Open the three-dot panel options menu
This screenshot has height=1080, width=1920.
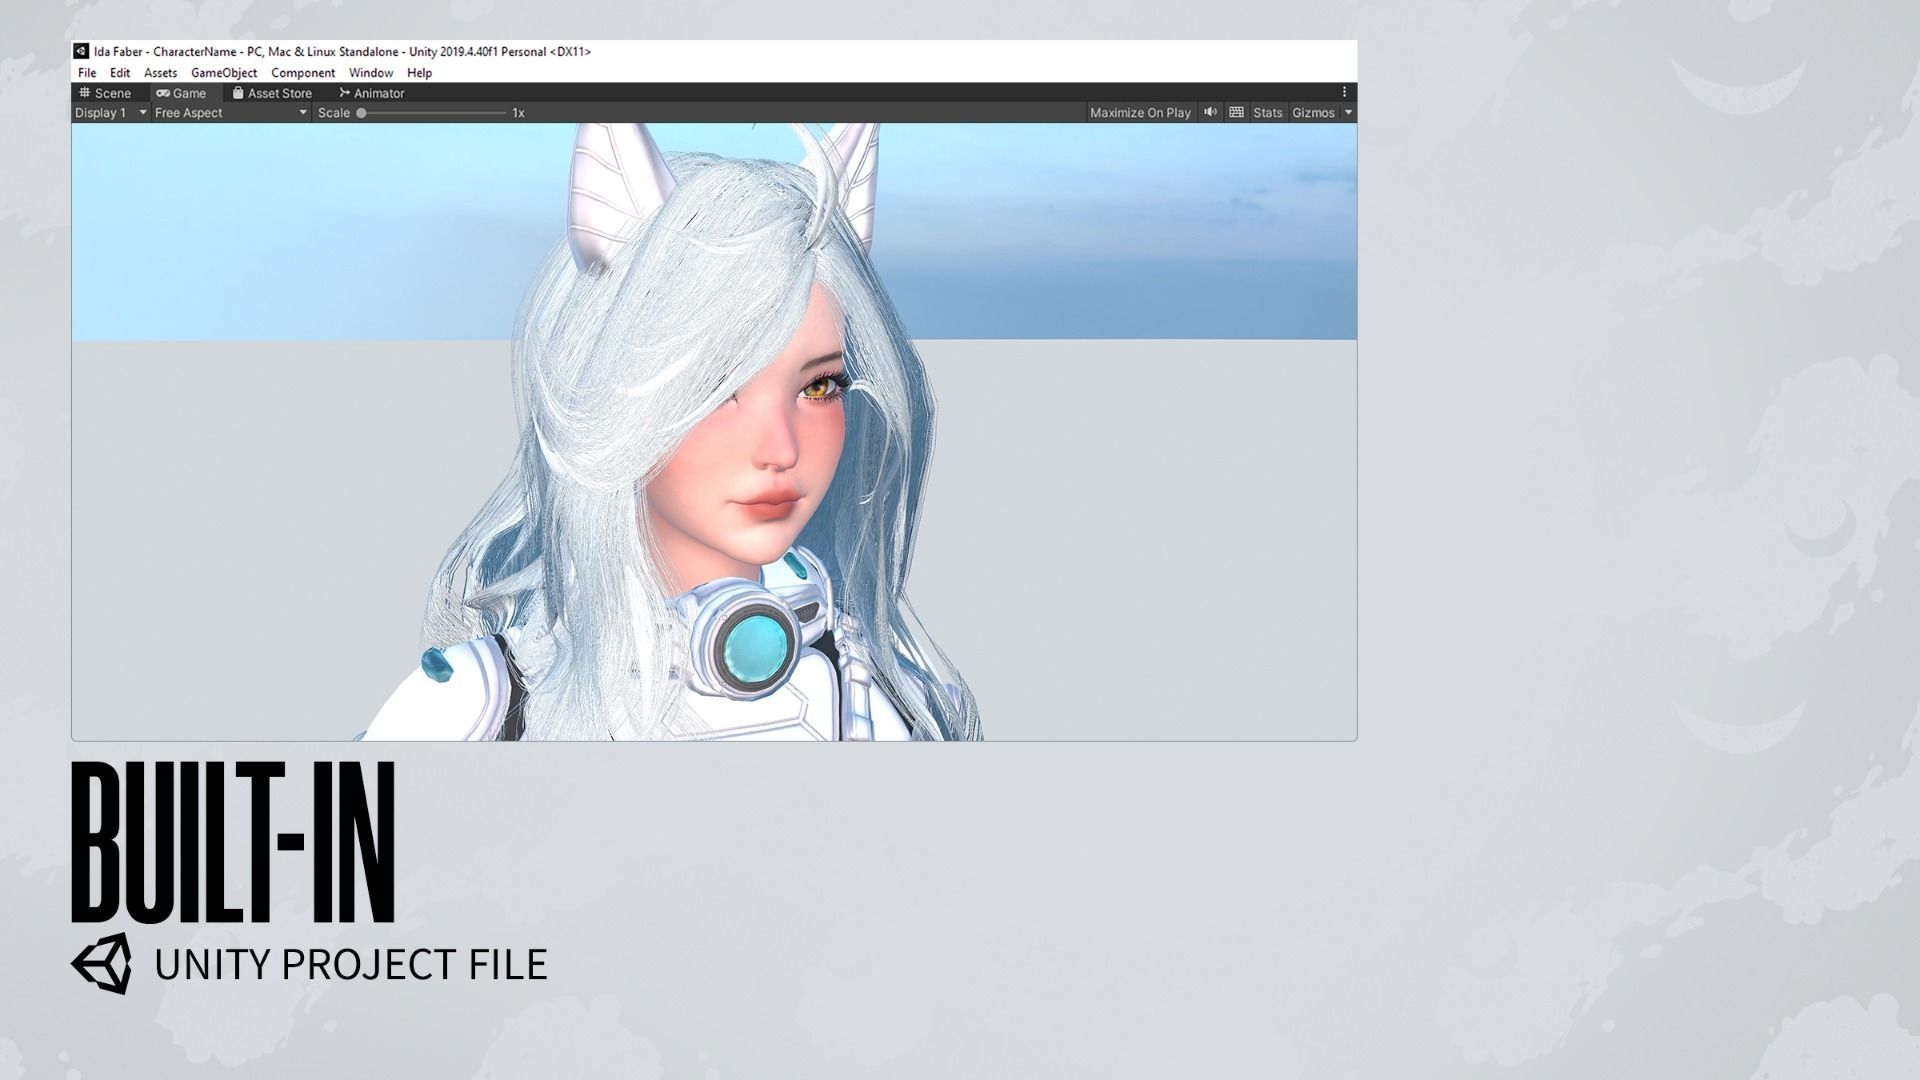pos(1344,92)
